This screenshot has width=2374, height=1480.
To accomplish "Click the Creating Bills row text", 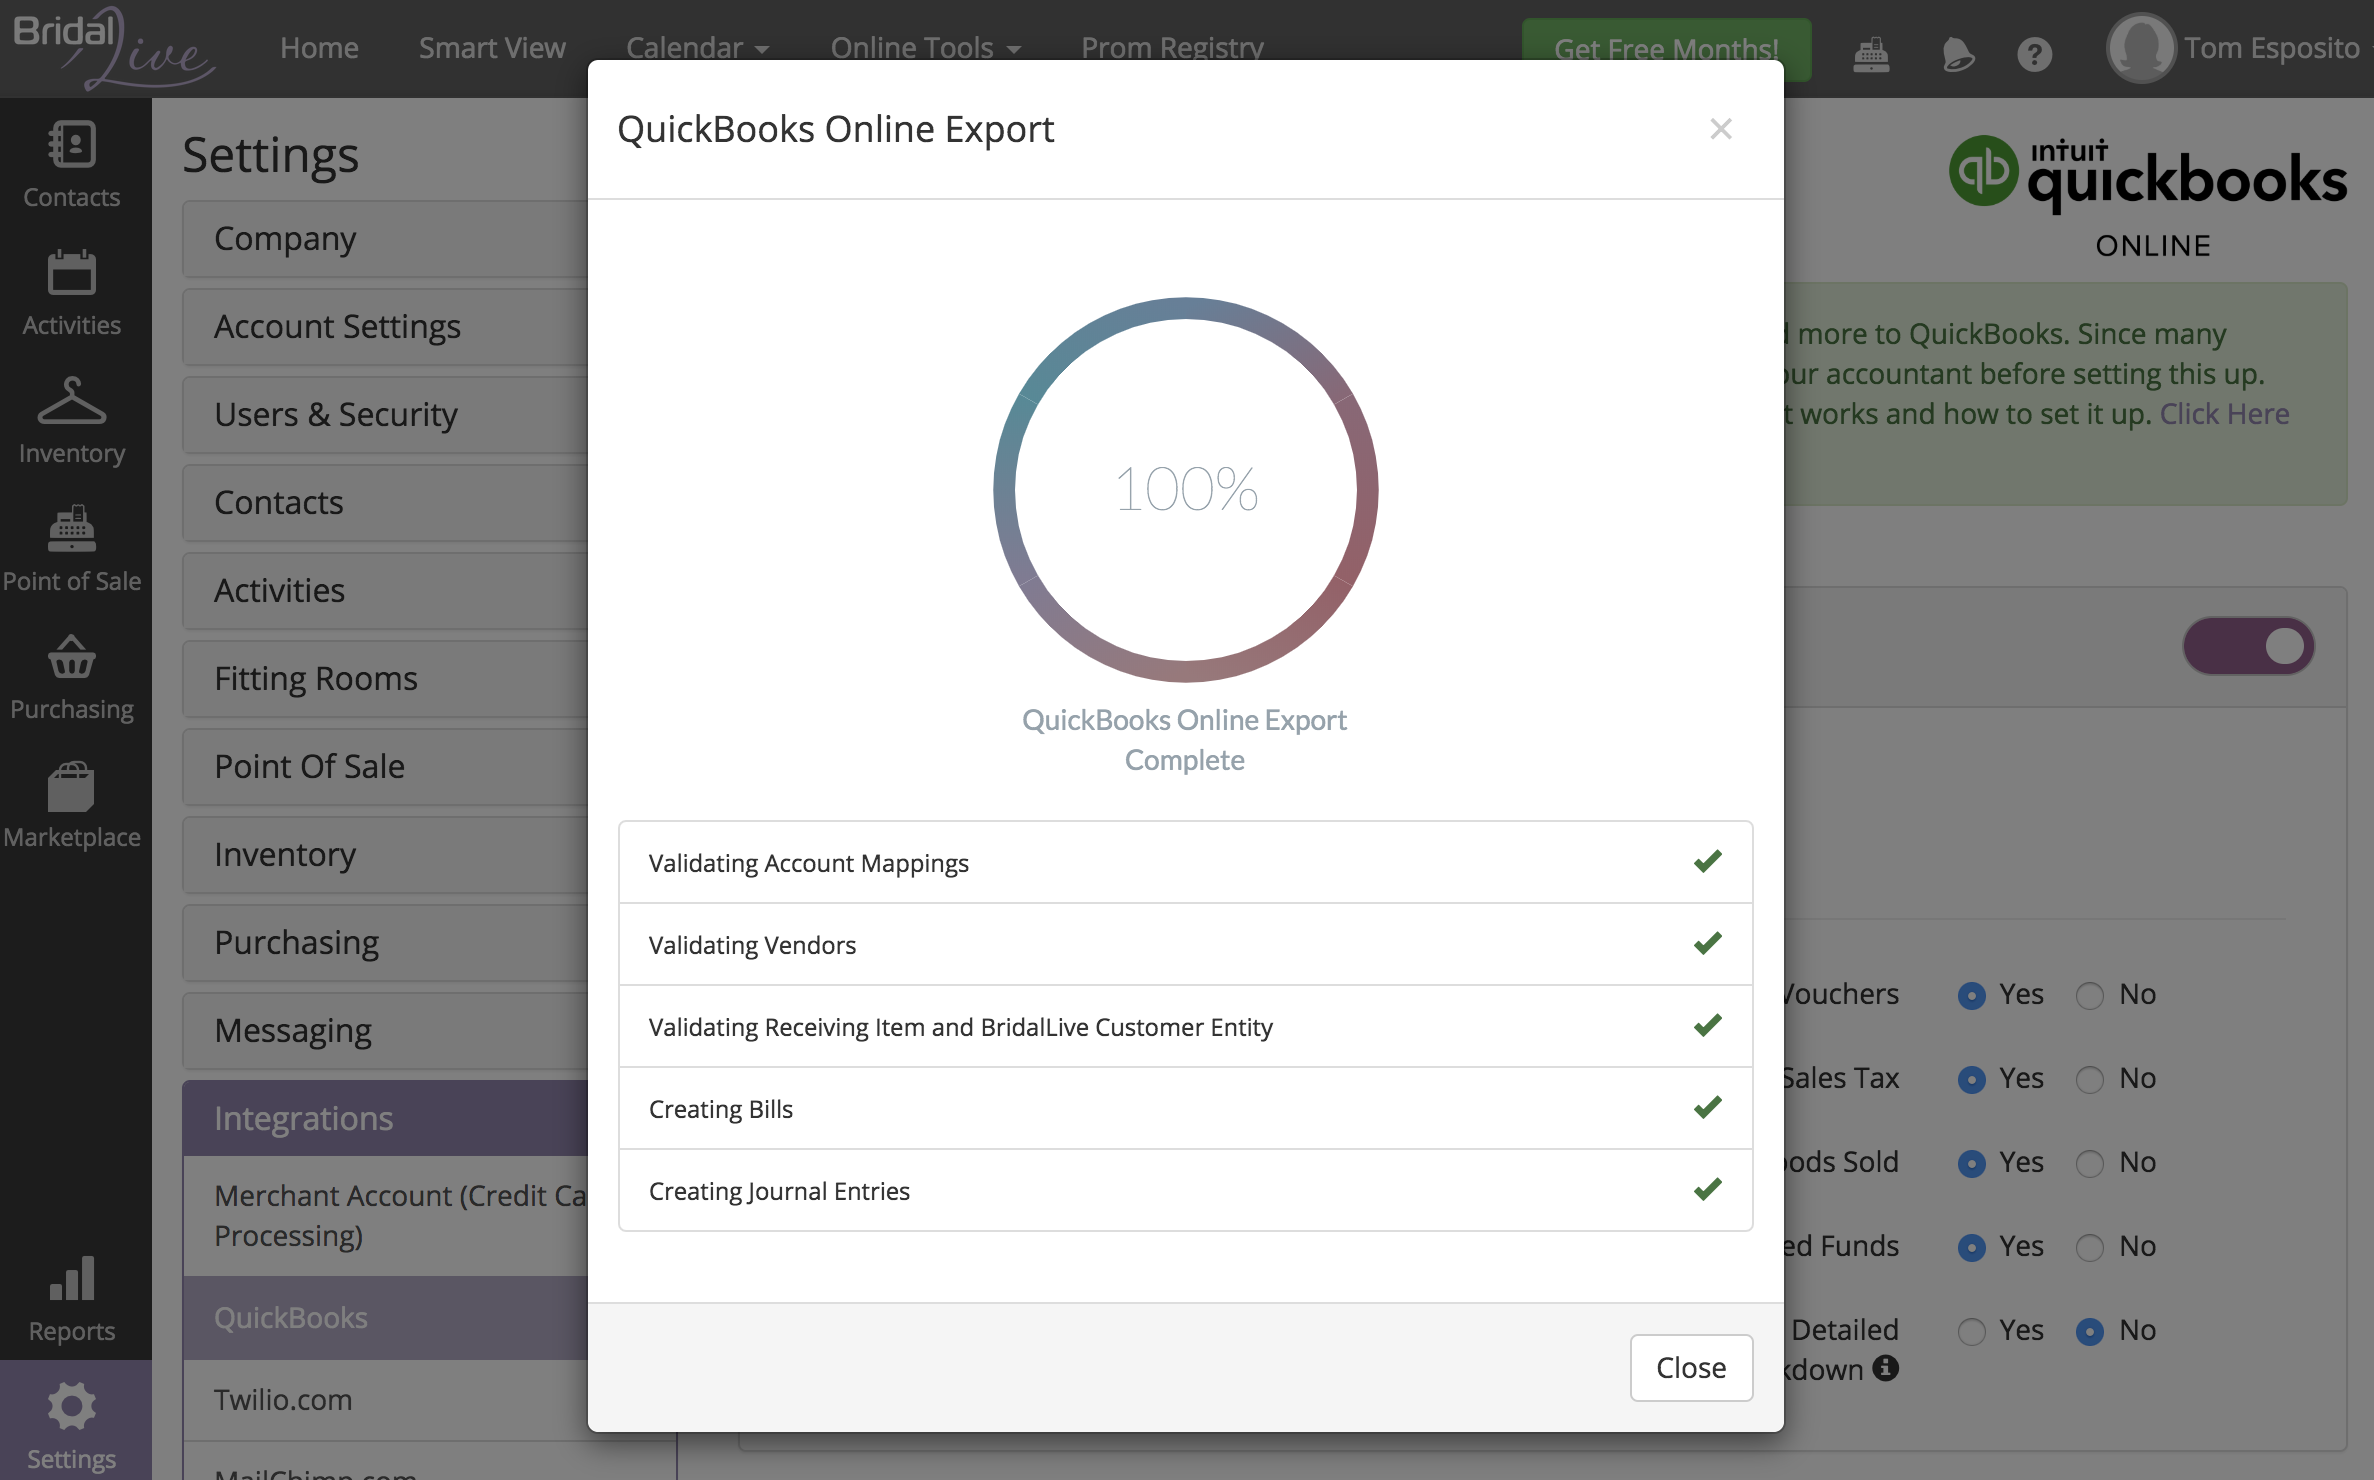I will 720,1109.
